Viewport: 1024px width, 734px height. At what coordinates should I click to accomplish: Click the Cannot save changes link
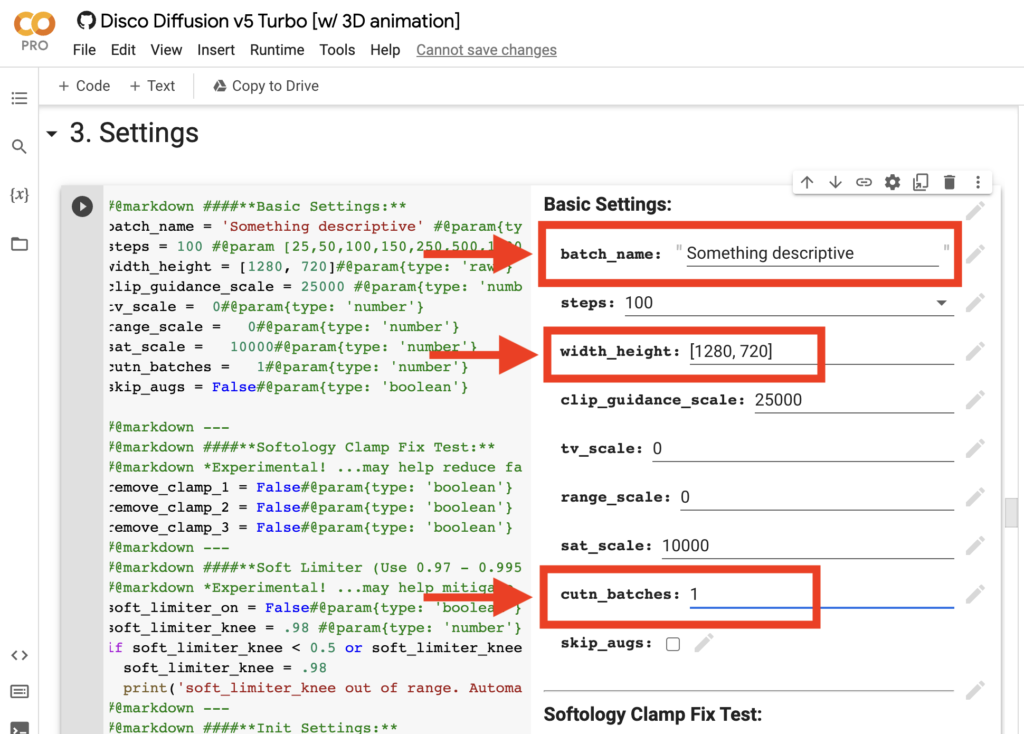click(x=486, y=50)
